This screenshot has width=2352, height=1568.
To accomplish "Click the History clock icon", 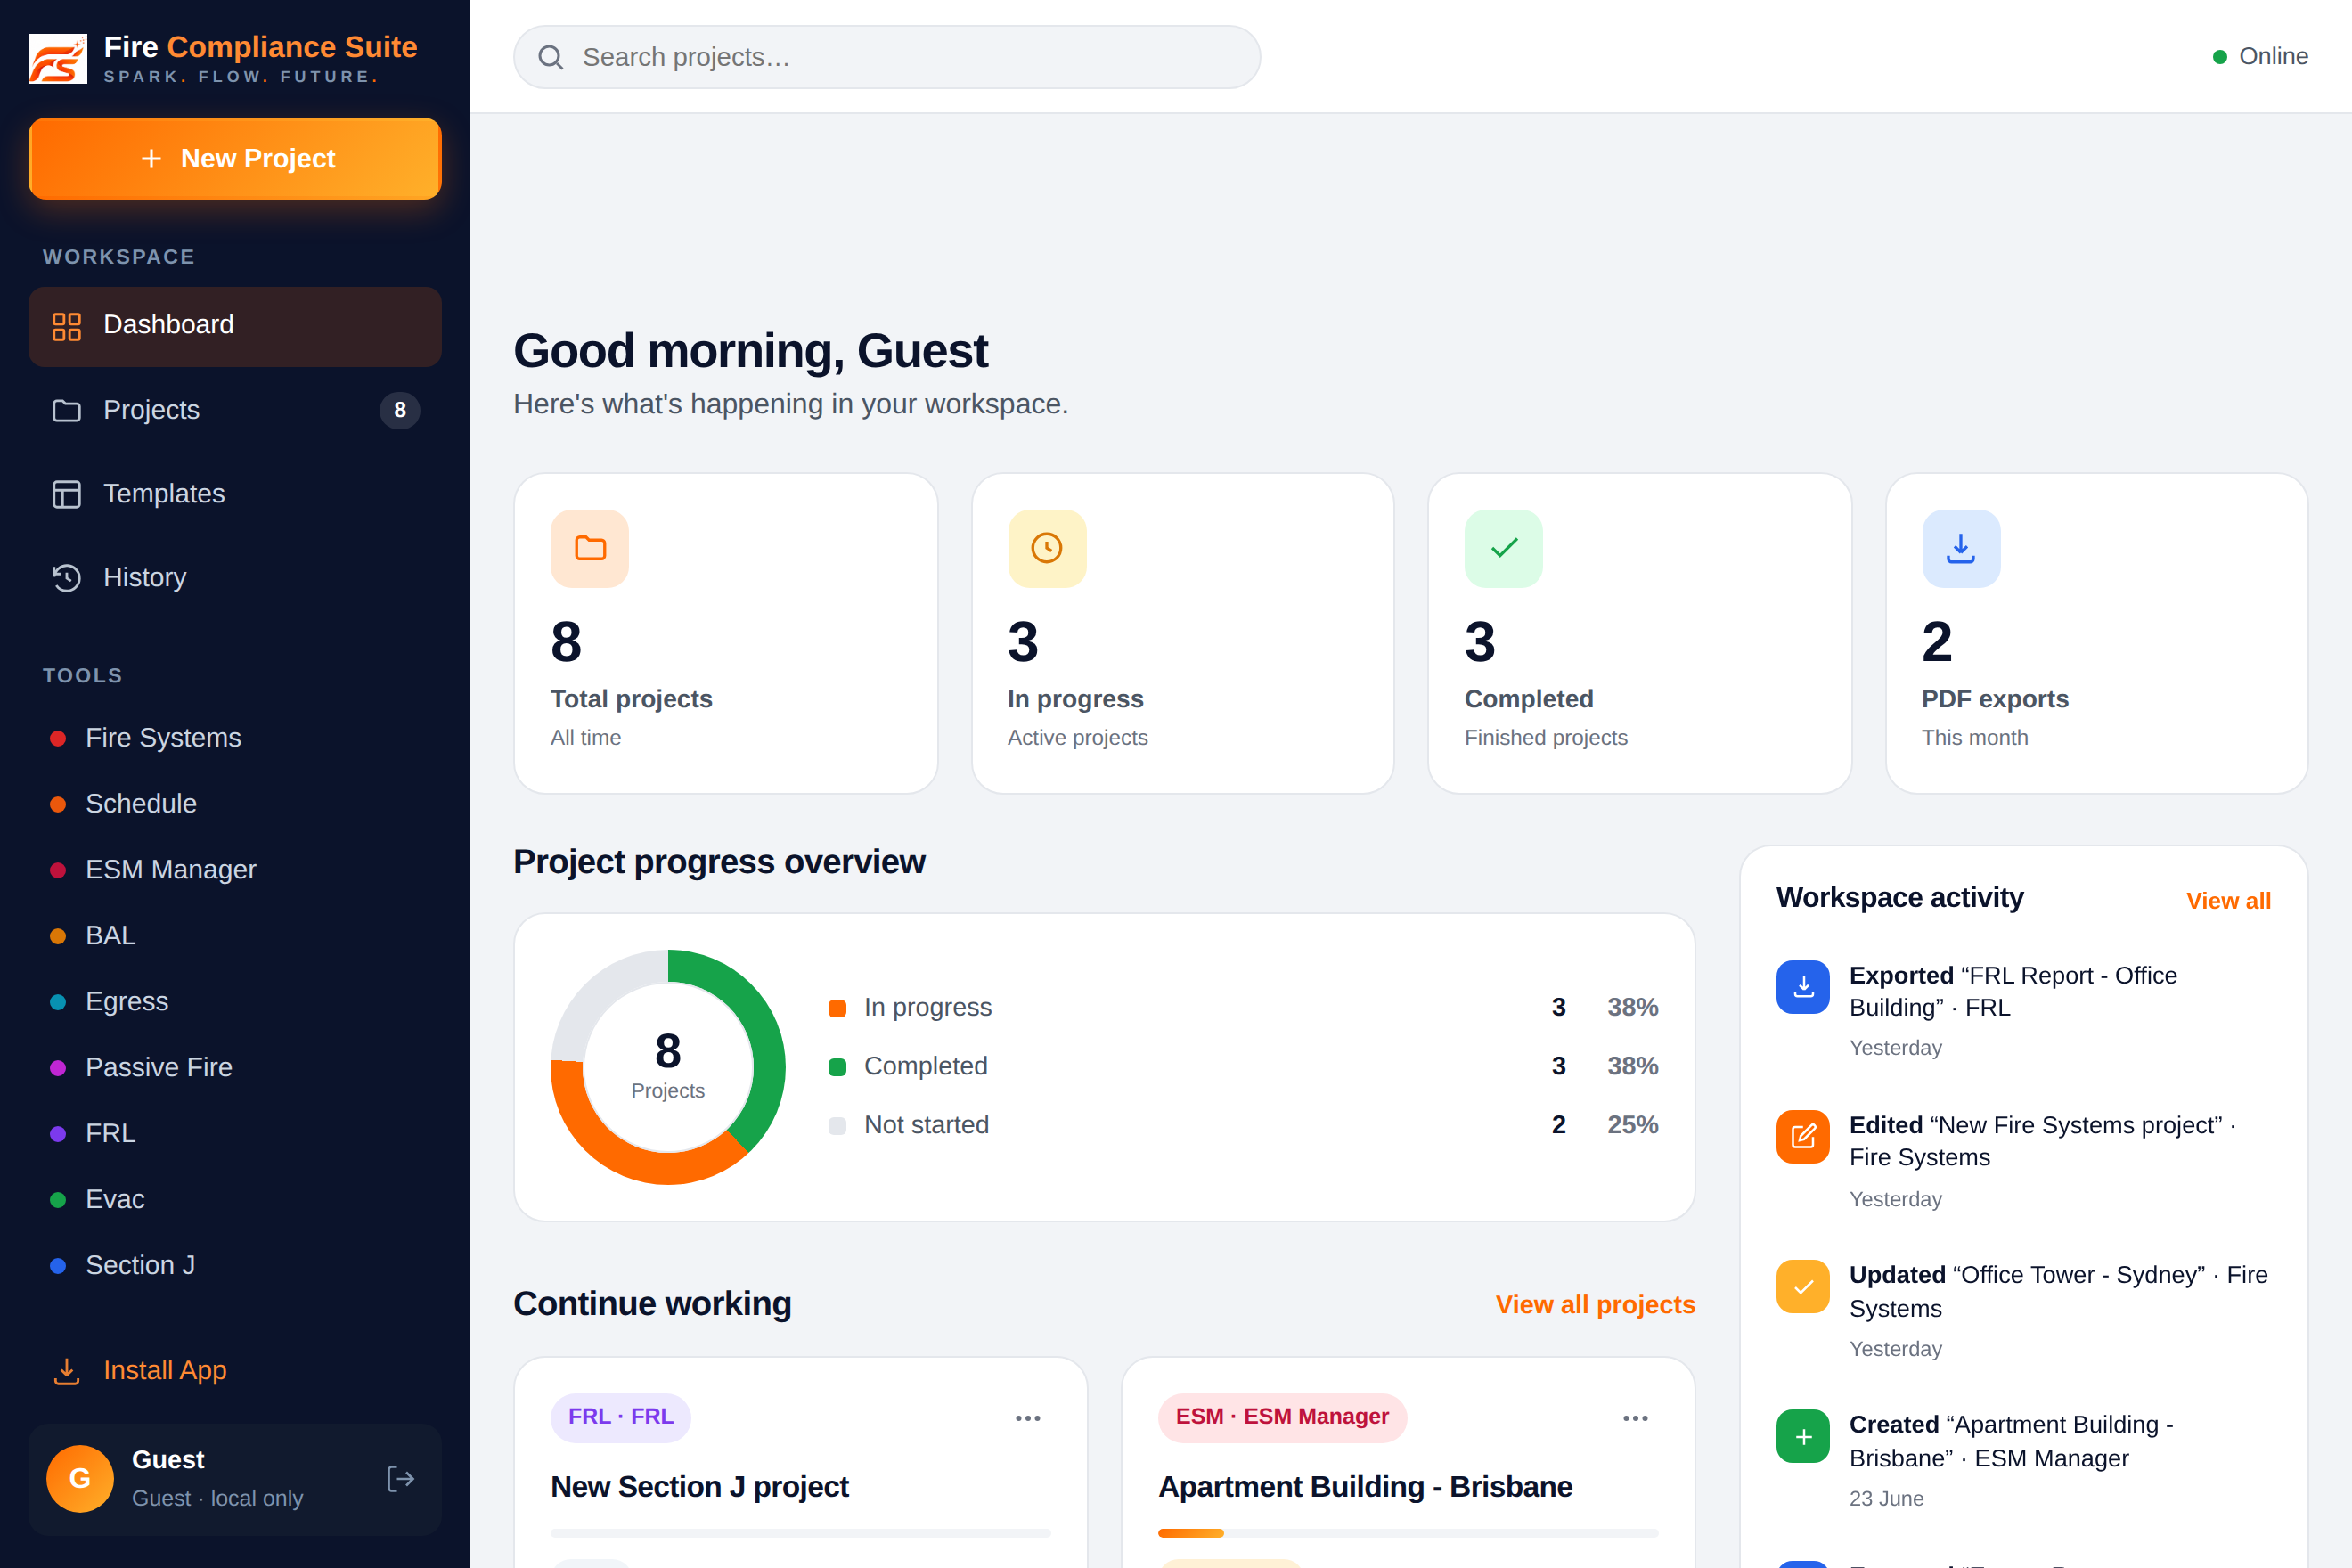I will 67,578.
